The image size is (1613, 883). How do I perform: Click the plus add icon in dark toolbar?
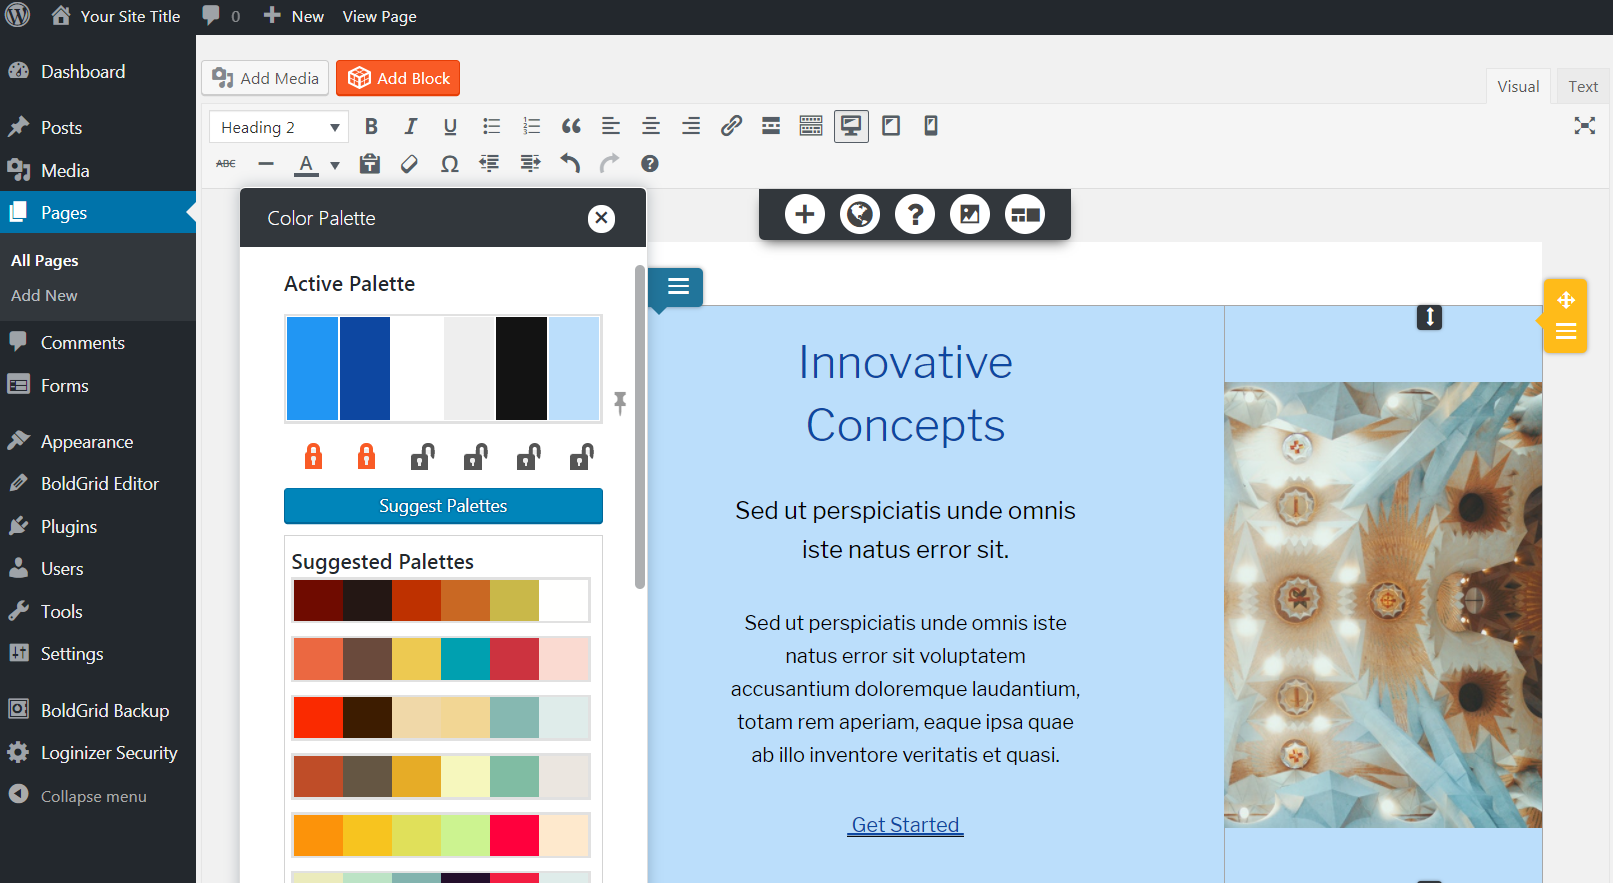[x=805, y=214]
